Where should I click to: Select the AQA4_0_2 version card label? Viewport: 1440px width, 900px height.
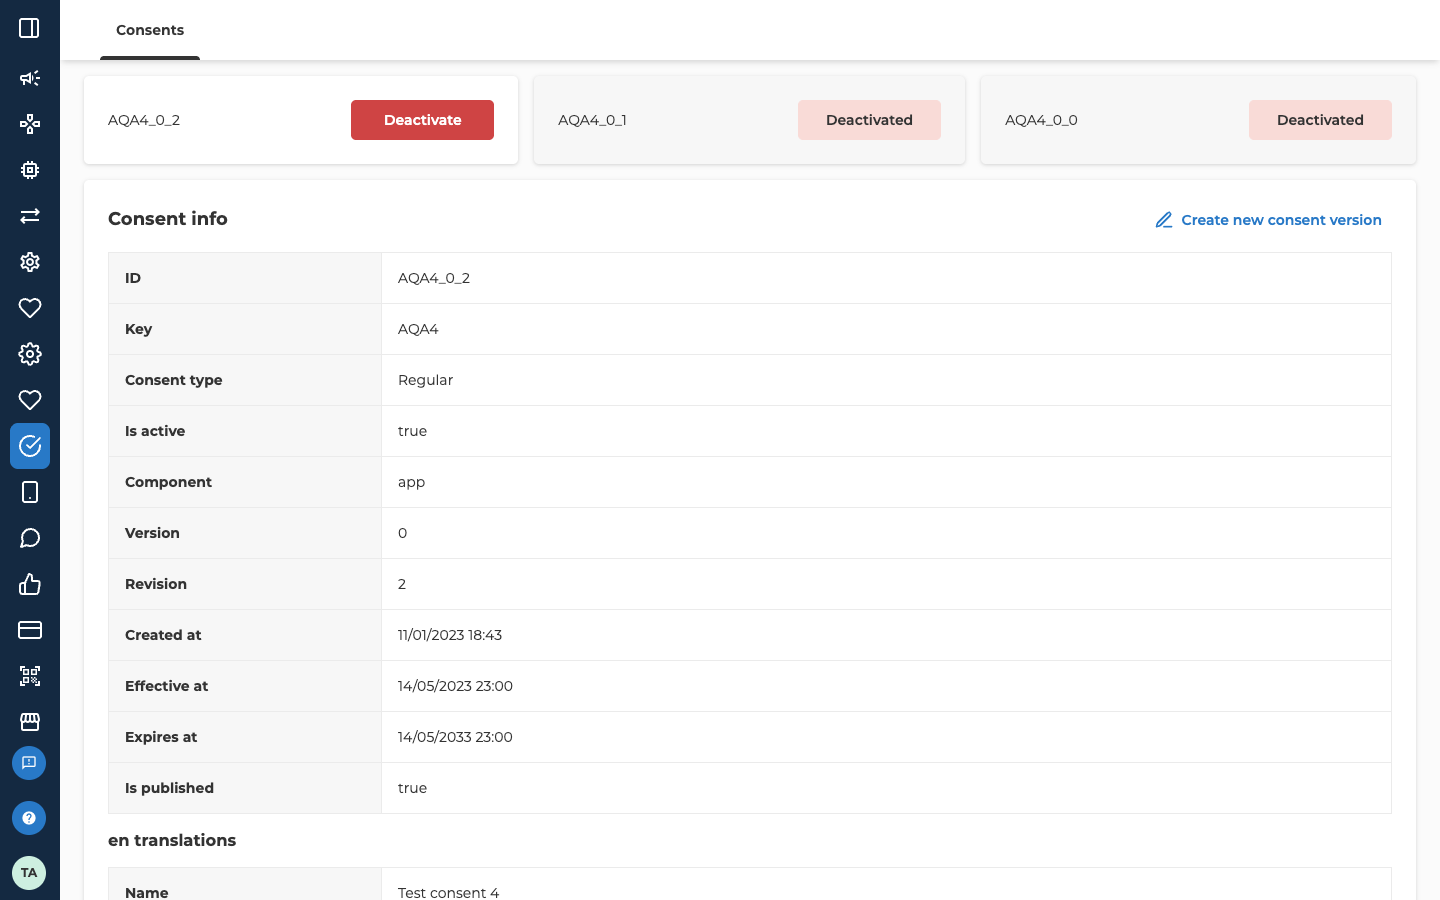[x=144, y=120]
